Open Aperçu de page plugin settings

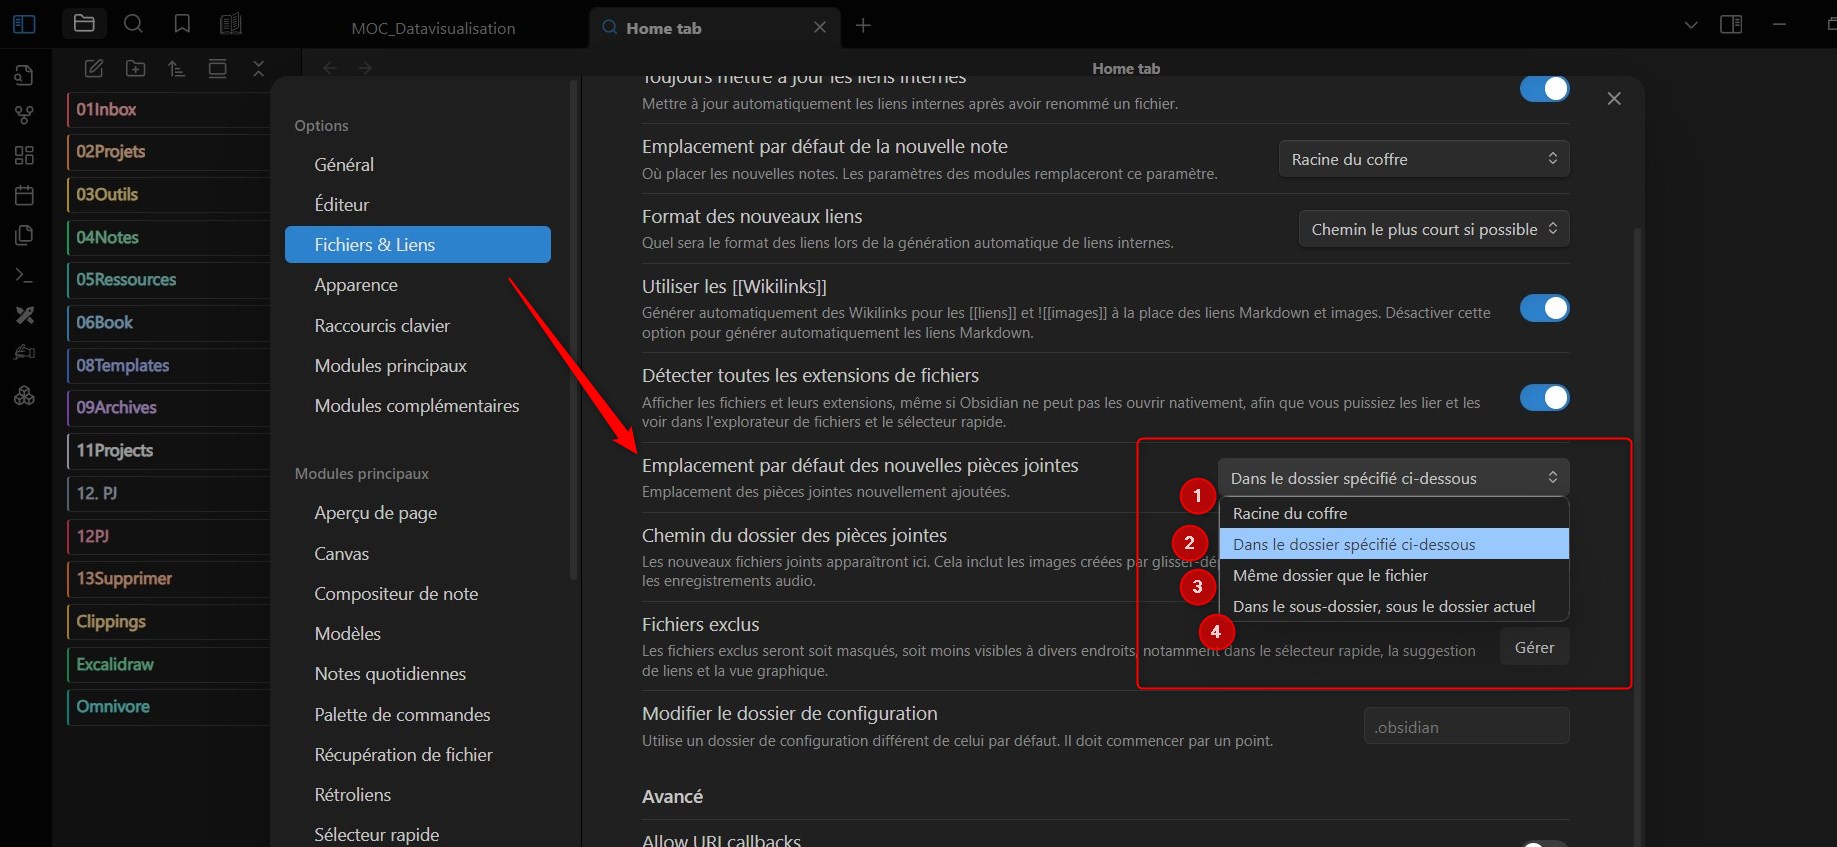(418, 513)
